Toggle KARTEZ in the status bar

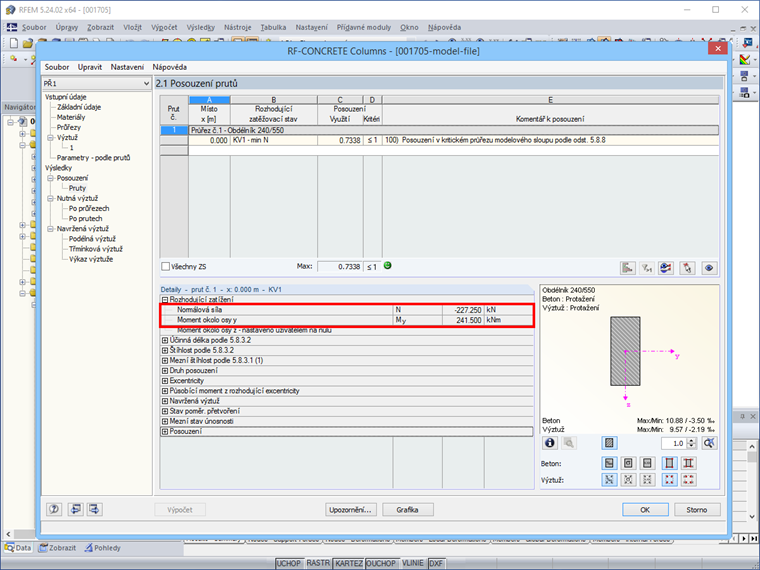349,563
